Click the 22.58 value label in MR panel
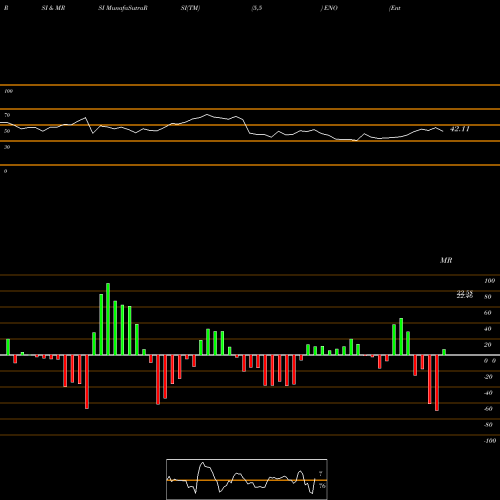The width and height of the screenshot is (500, 500). 465,292
